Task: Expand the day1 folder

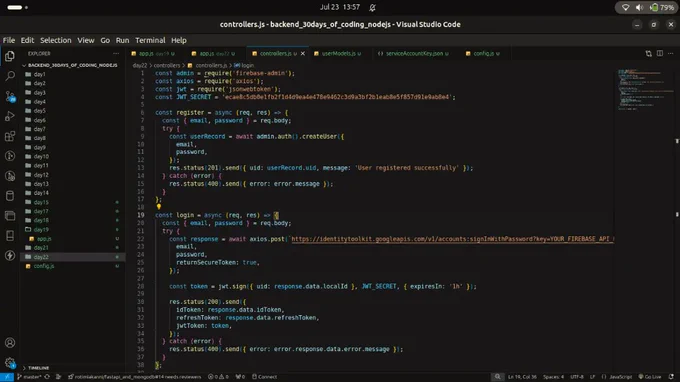Action: [72, 74]
